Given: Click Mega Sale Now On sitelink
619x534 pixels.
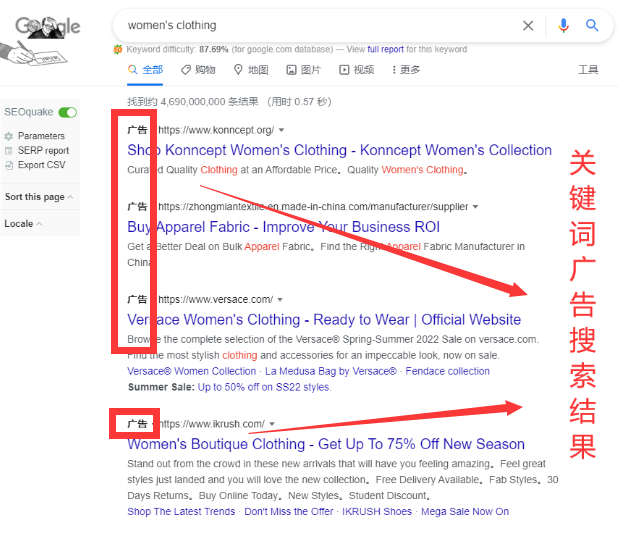Looking at the screenshot, I should click(465, 512).
